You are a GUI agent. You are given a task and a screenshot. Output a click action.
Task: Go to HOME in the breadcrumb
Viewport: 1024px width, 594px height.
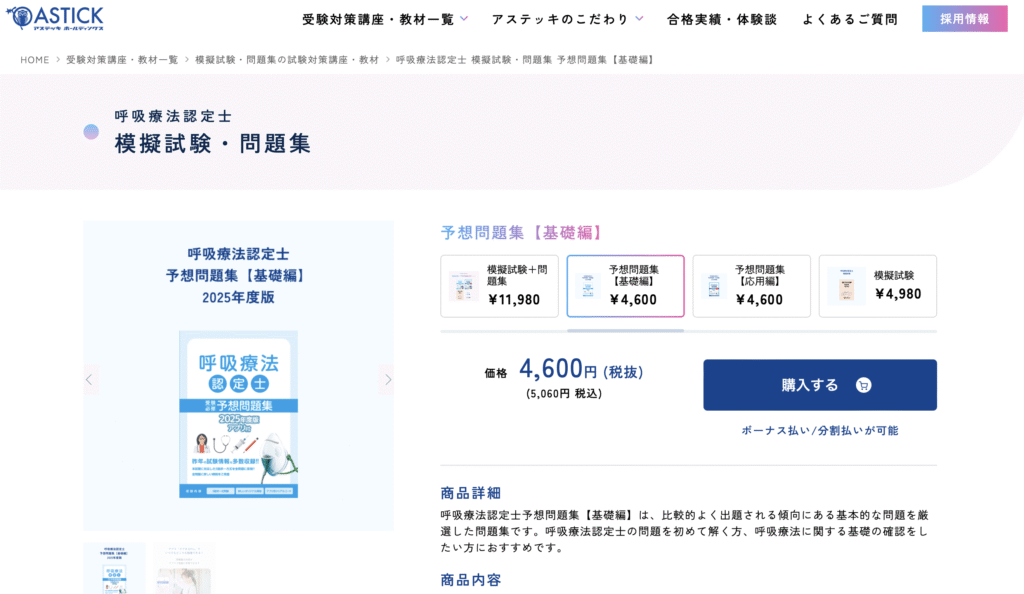pos(34,59)
